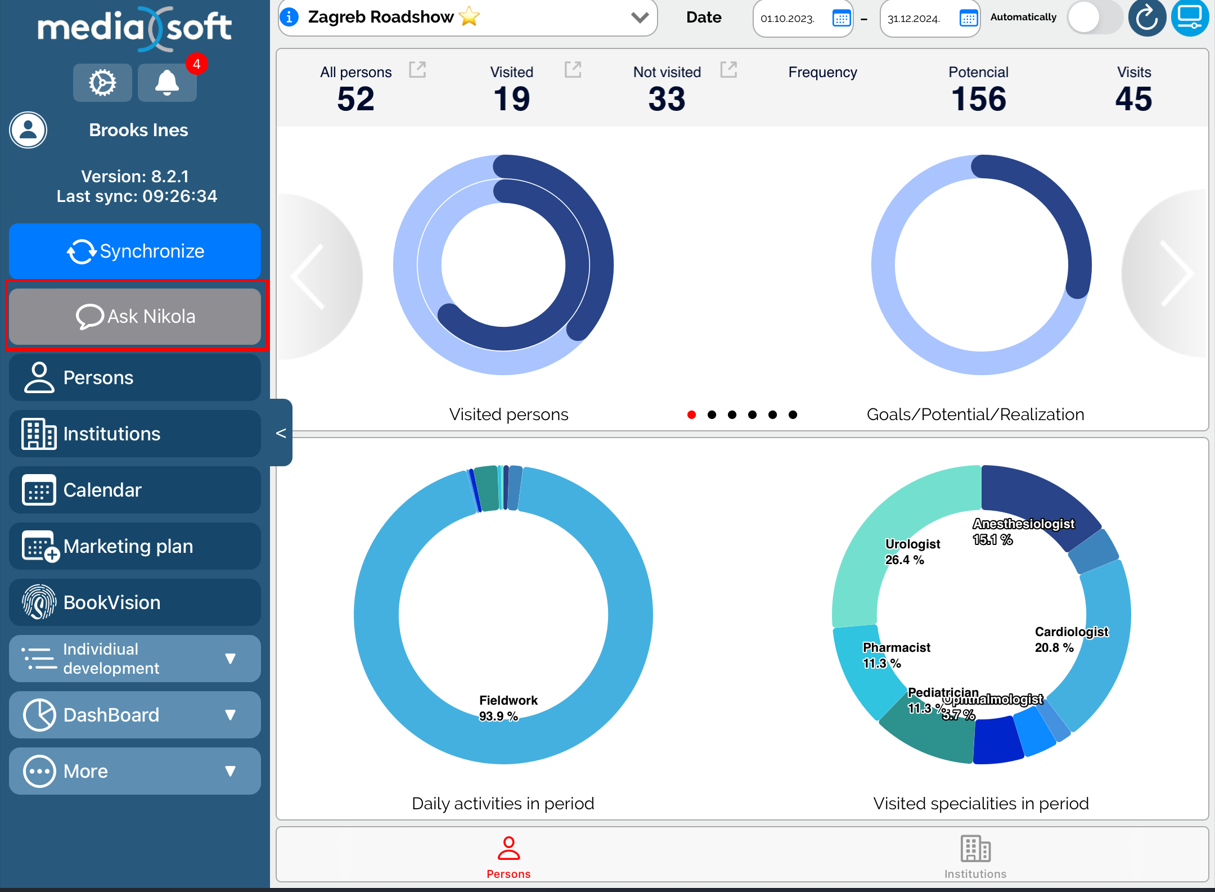Screen dimensions: 1215x892
Task: Open settings gear icon in sidebar
Action: [102, 83]
